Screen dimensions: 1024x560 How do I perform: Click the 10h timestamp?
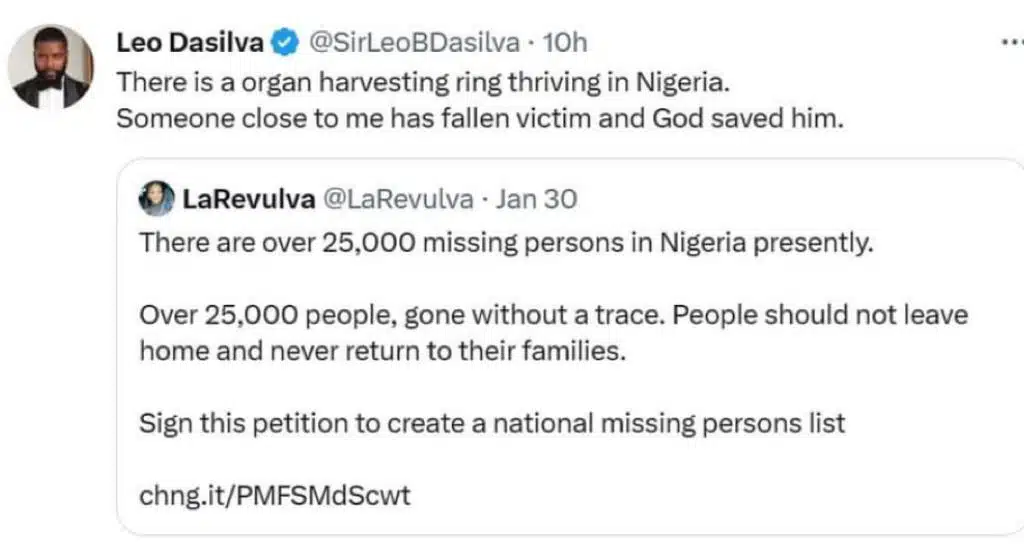565,43
